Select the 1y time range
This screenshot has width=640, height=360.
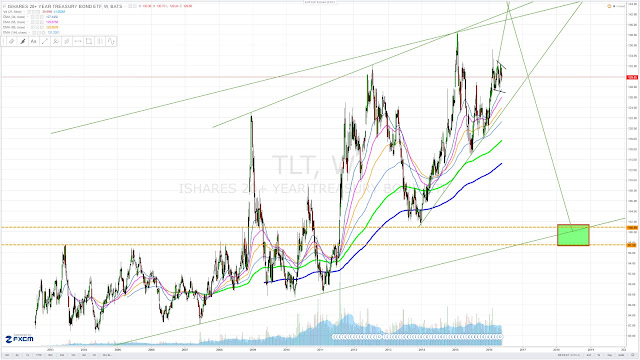pyautogui.click(x=28, y=355)
